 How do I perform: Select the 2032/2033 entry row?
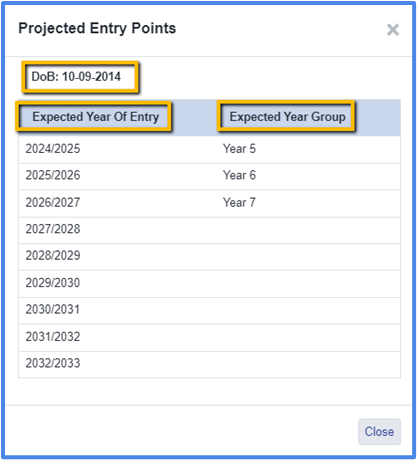point(209,364)
